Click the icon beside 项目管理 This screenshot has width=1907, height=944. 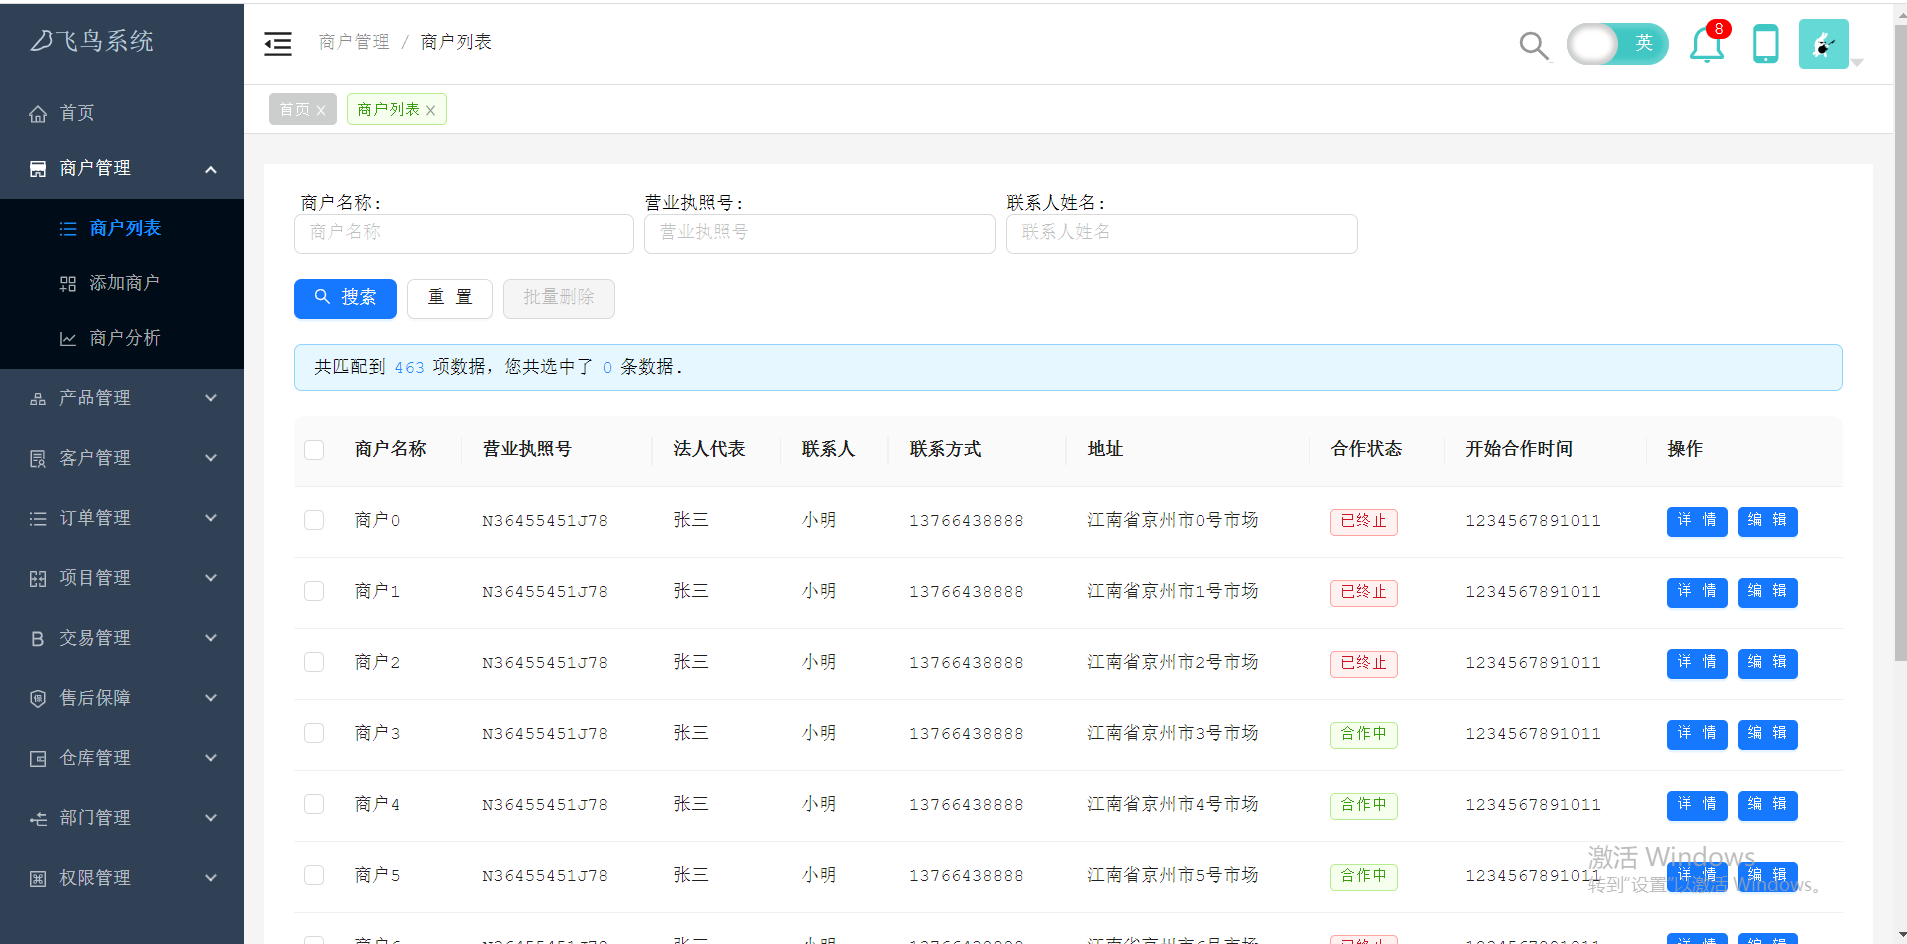tap(38, 579)
